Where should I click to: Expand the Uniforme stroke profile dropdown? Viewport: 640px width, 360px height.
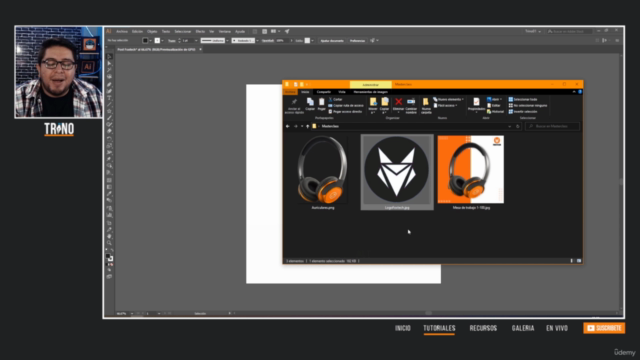tap(227, 40)
